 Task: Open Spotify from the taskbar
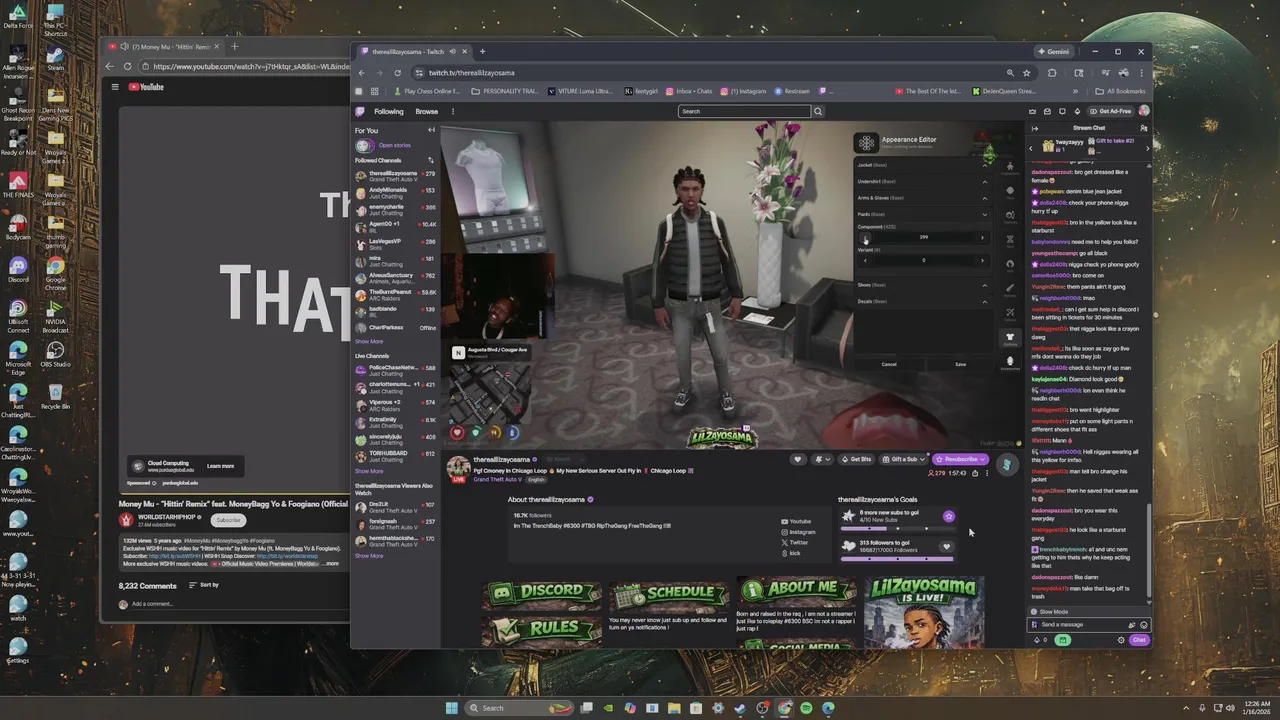(x=806, y=708)
